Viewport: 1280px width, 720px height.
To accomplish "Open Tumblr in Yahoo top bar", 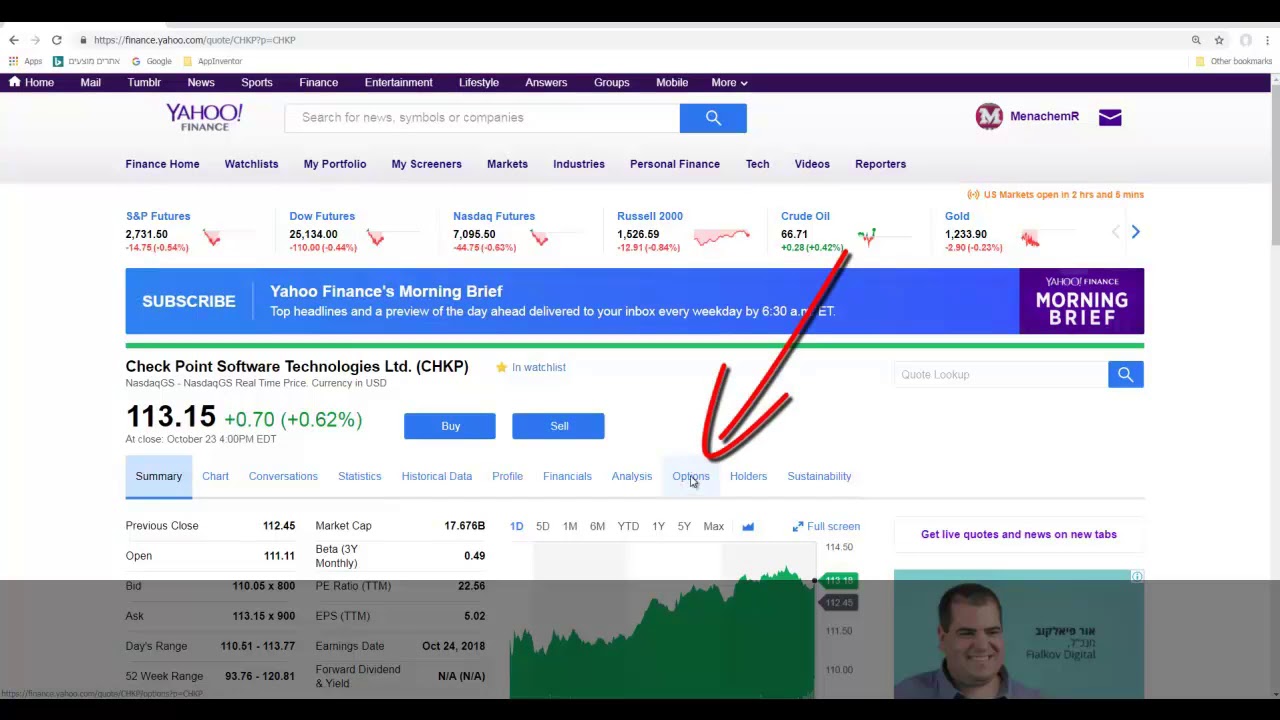I will pyautogui.click(x=144, y=82).
